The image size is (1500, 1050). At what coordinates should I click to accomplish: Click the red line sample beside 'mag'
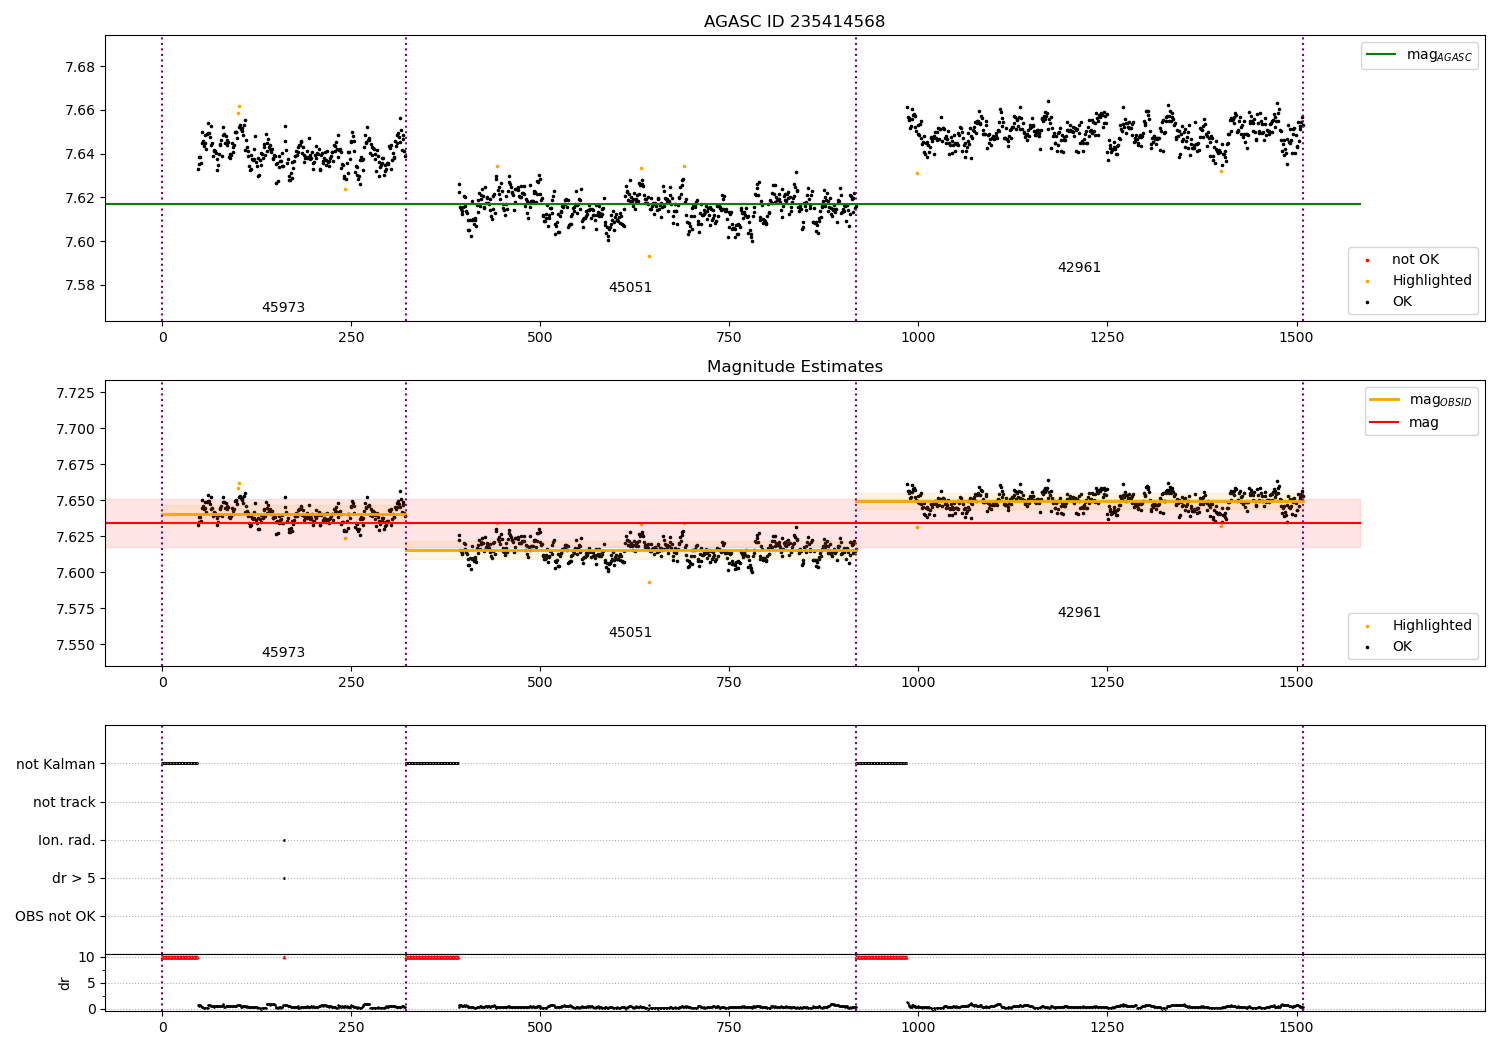tap(1384, 422)
